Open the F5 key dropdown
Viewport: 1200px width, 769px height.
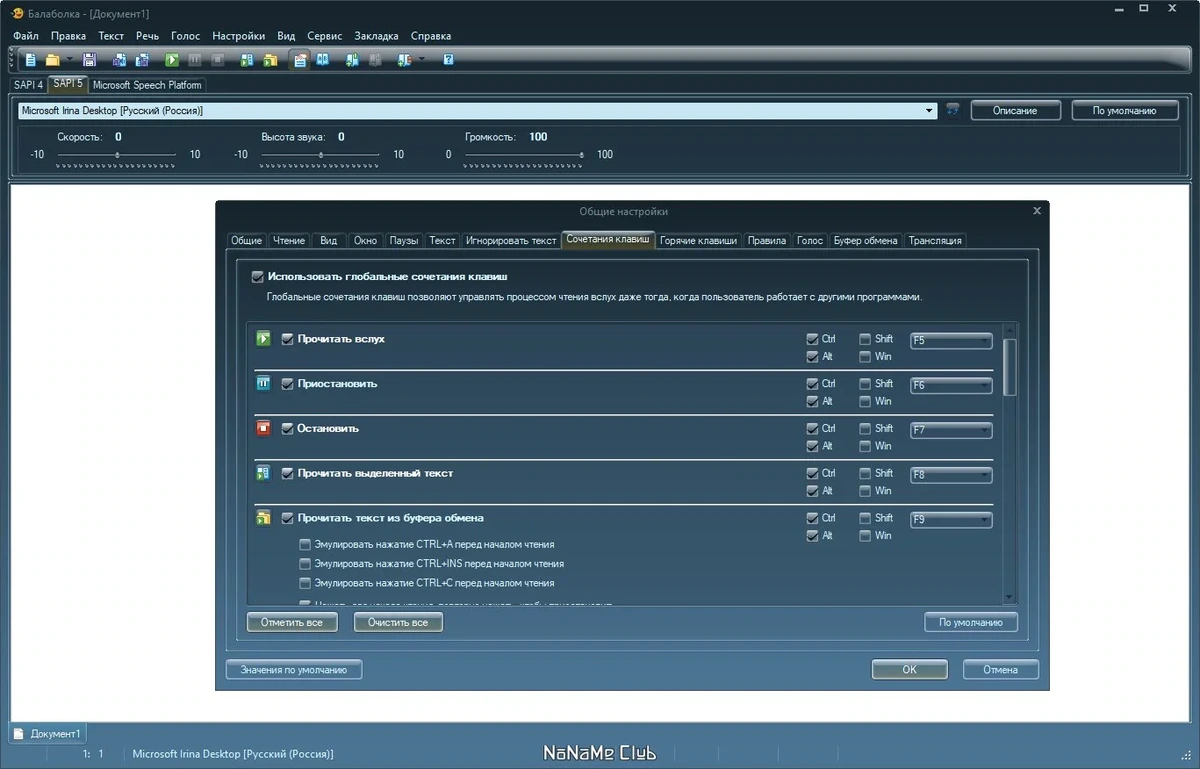[951, 340]
